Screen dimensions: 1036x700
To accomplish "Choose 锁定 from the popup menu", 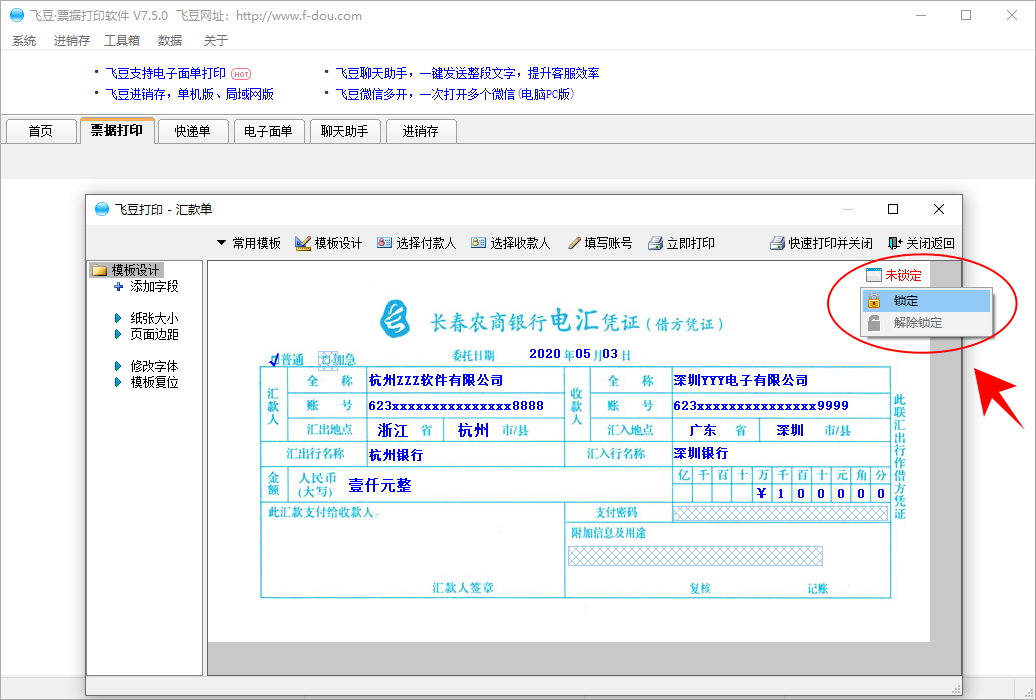I will pyautogui.click(x=926, y=301).
